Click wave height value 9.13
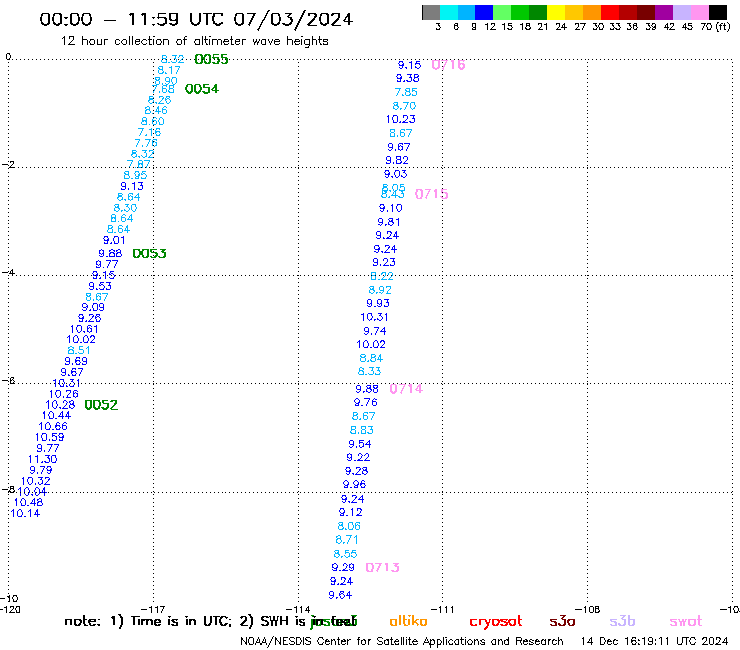 click(x=132, y=186)
